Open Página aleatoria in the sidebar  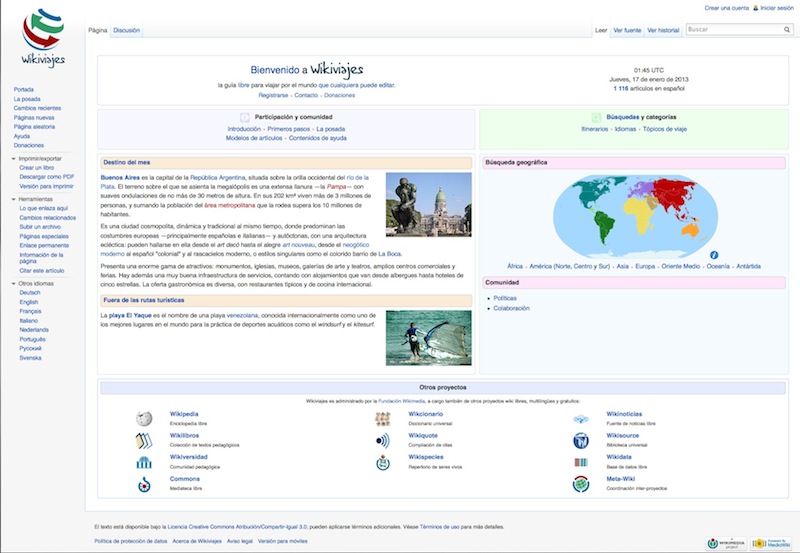click(x=34, y=127)
